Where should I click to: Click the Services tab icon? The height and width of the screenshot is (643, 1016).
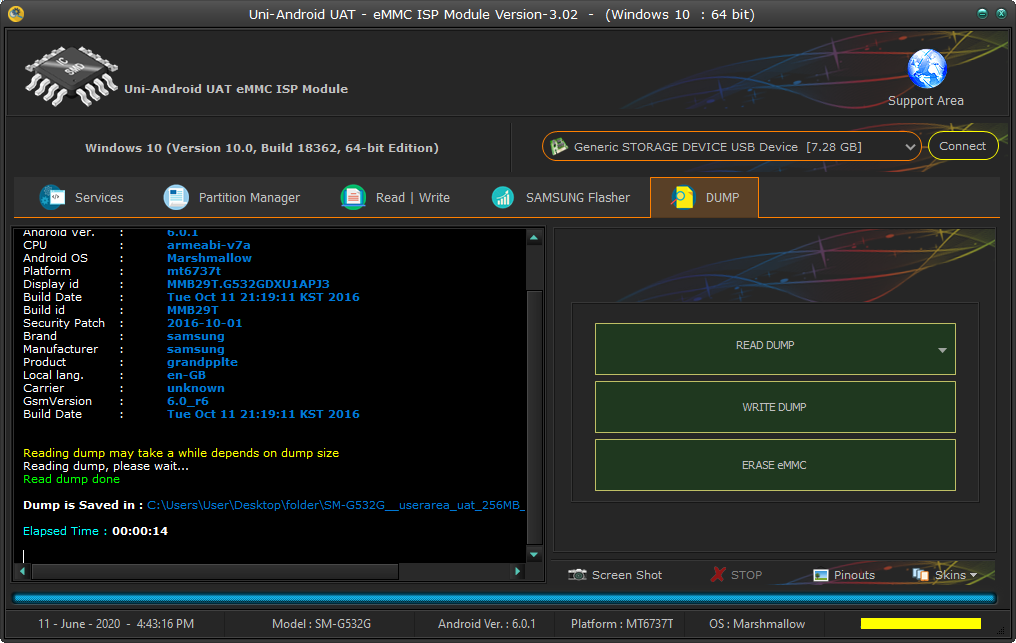(52, 197)
